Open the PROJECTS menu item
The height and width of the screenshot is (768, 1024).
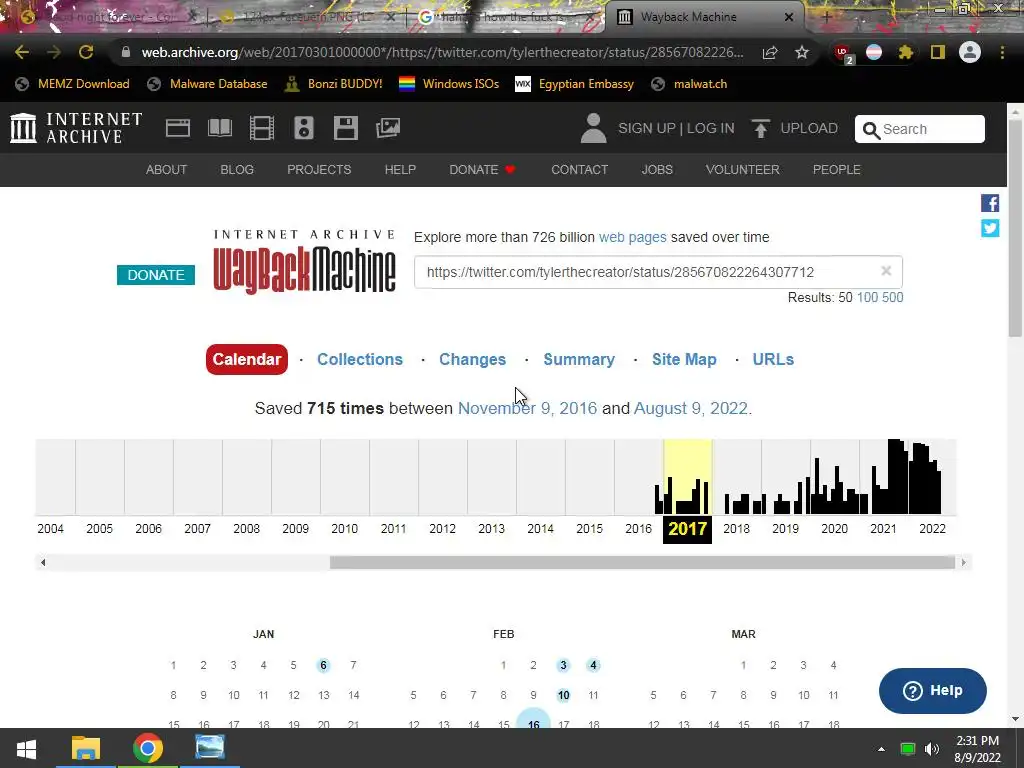tap(319, 170)
